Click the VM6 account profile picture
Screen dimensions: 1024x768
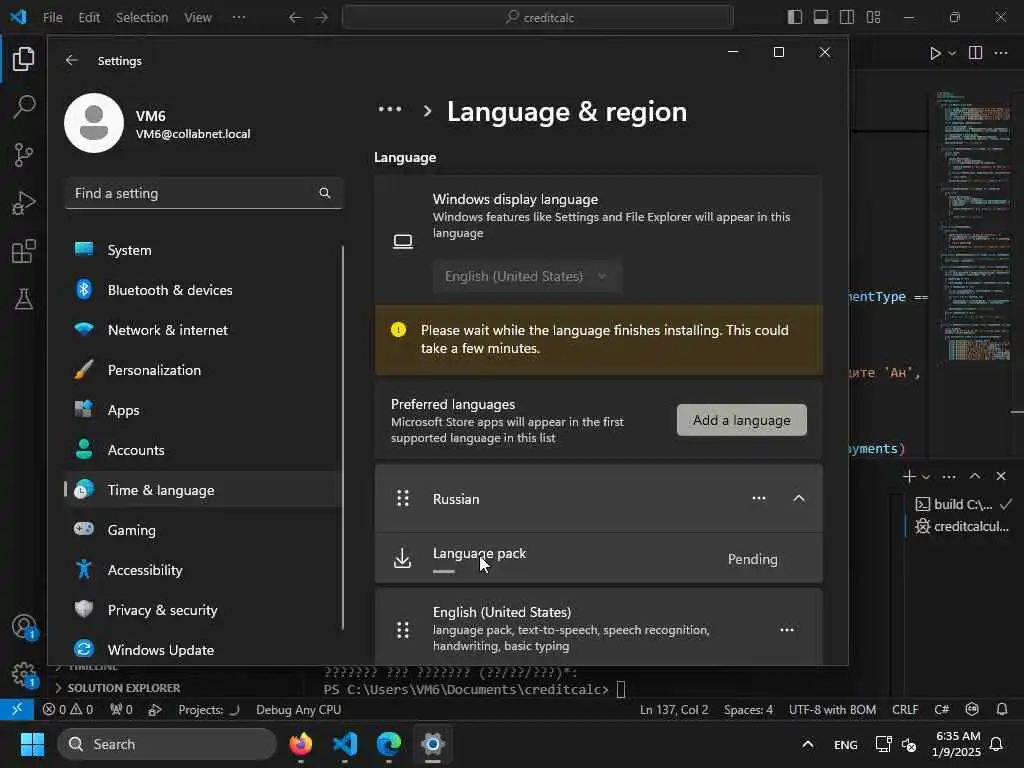point(94,123)
